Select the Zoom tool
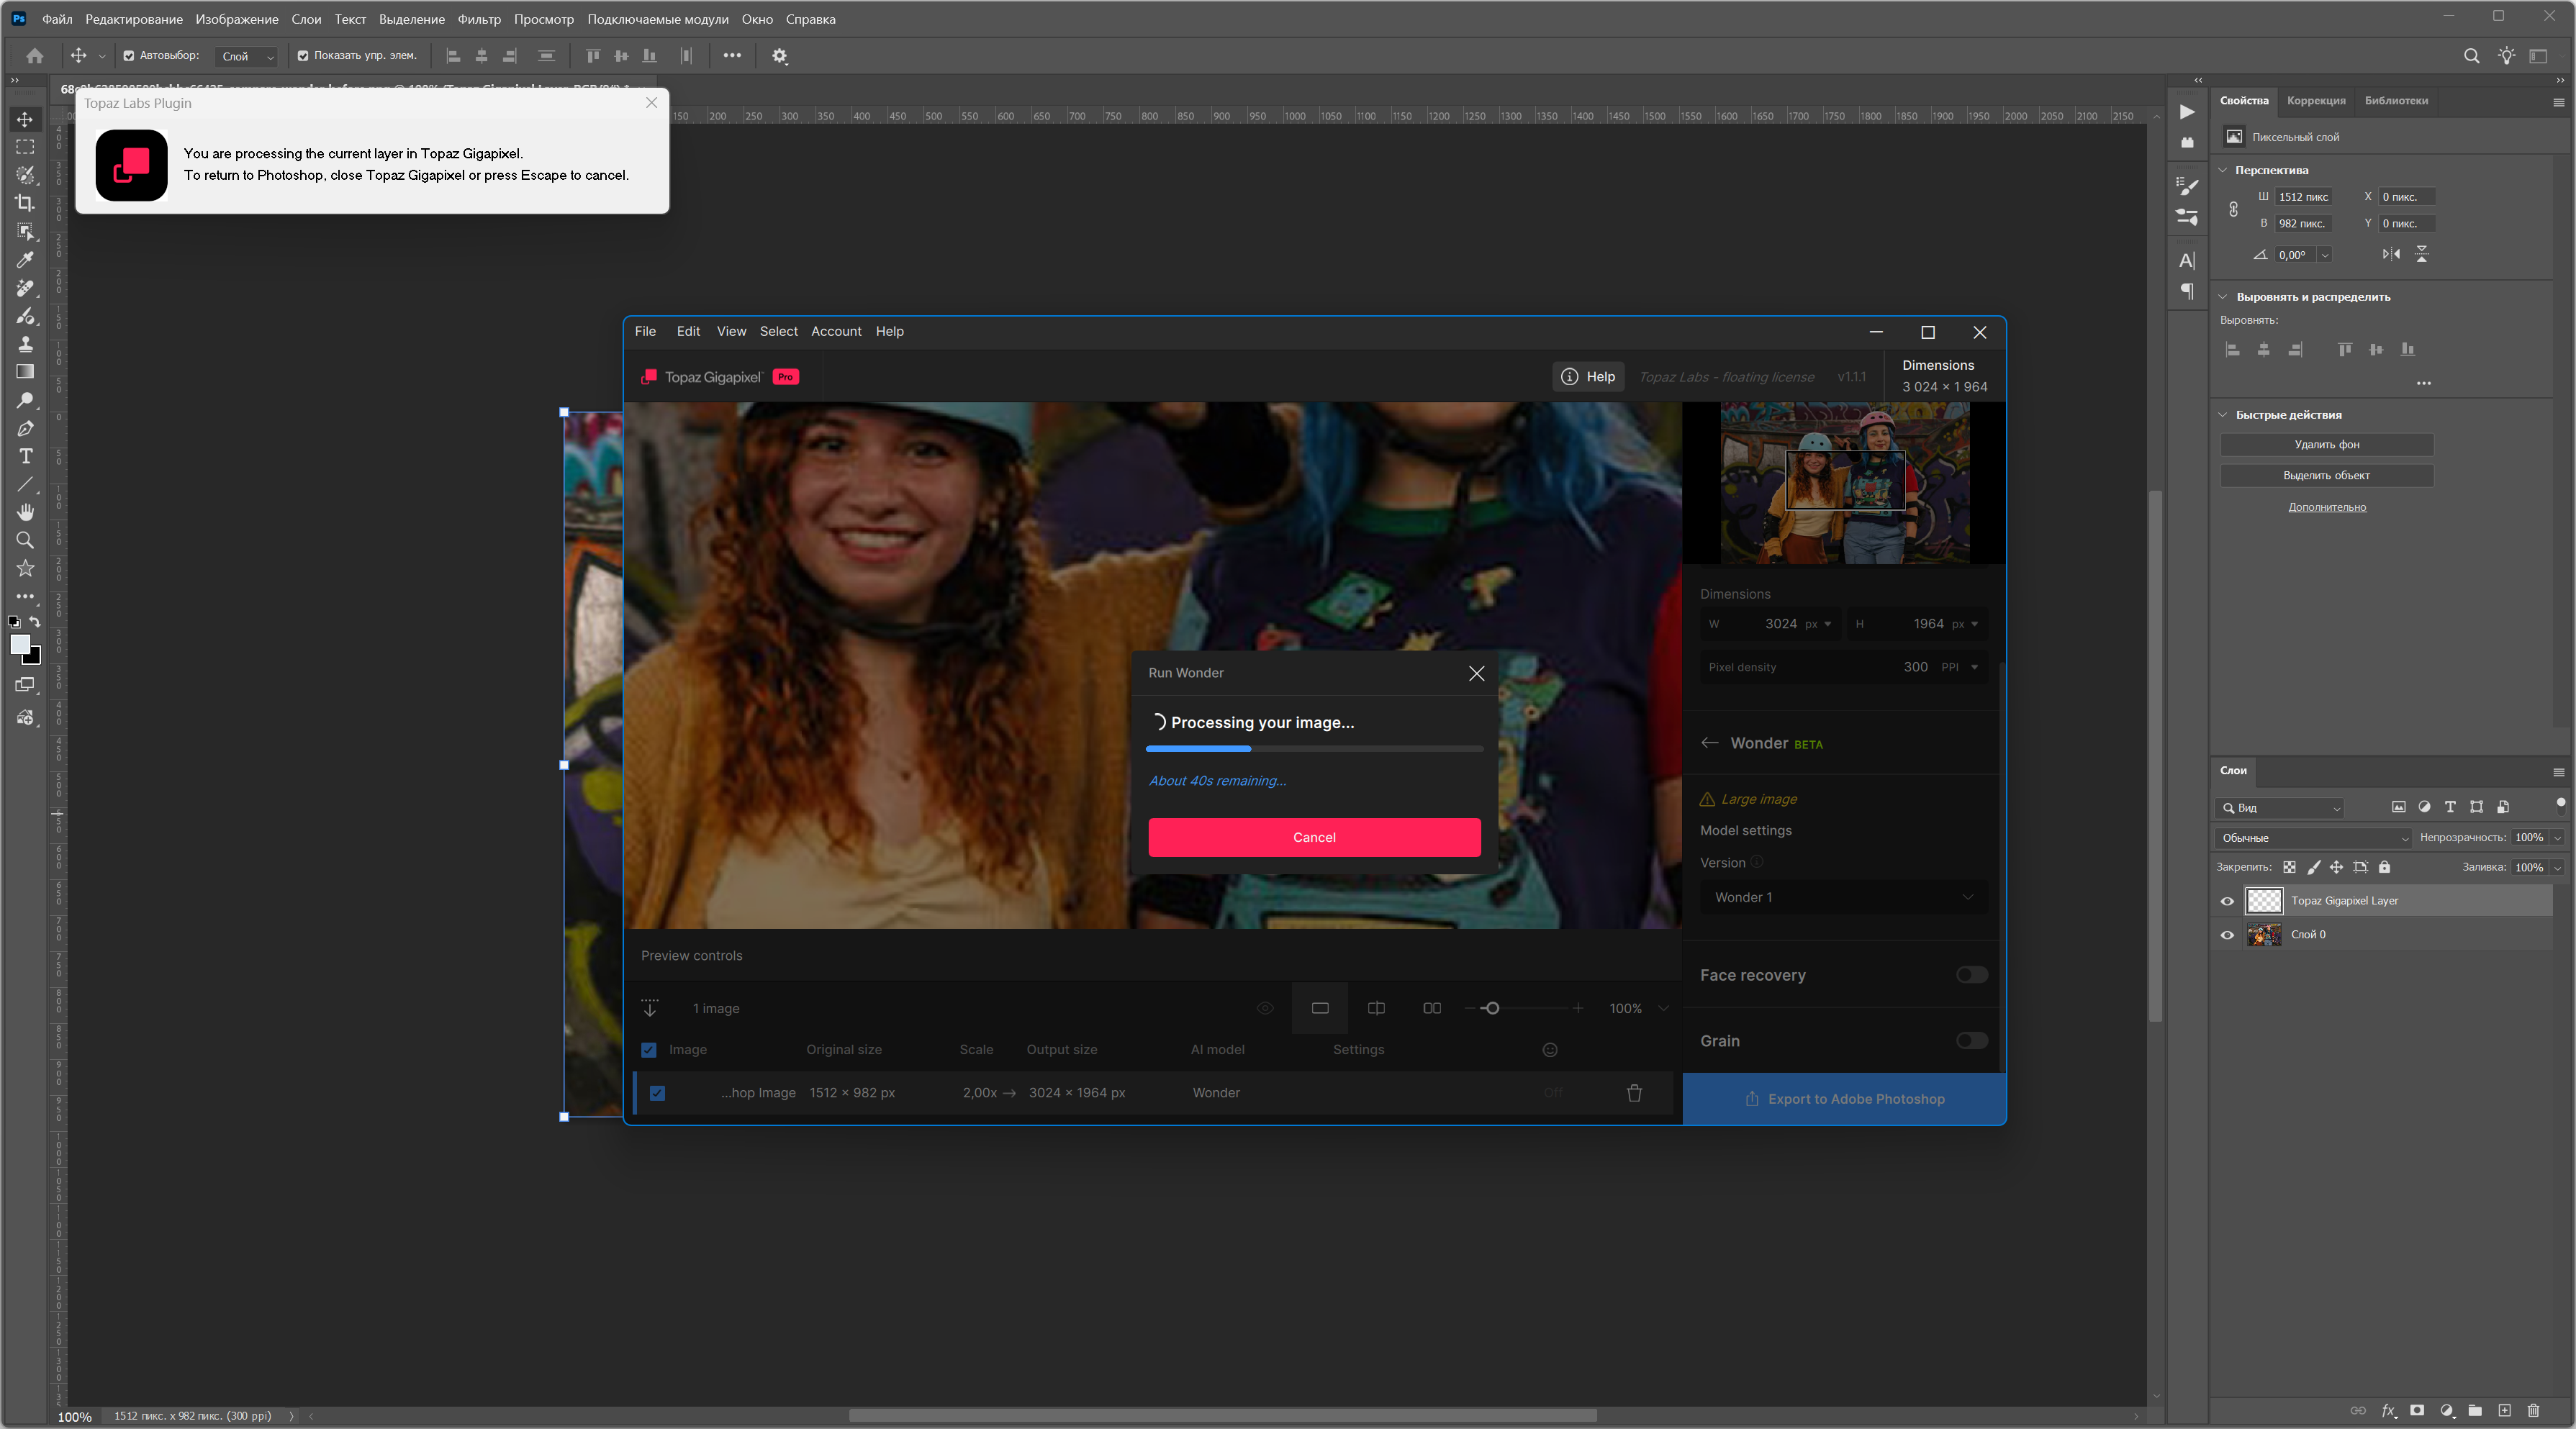The image size is (2576, 1429). click(25, 540)
